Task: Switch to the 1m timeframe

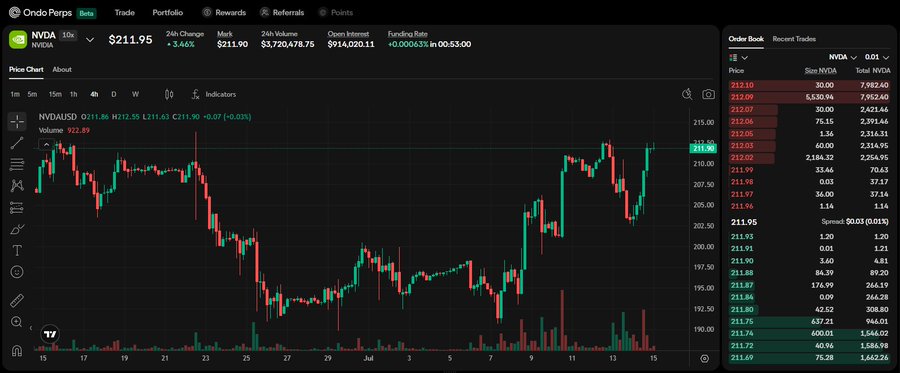Action: point(15,94)
